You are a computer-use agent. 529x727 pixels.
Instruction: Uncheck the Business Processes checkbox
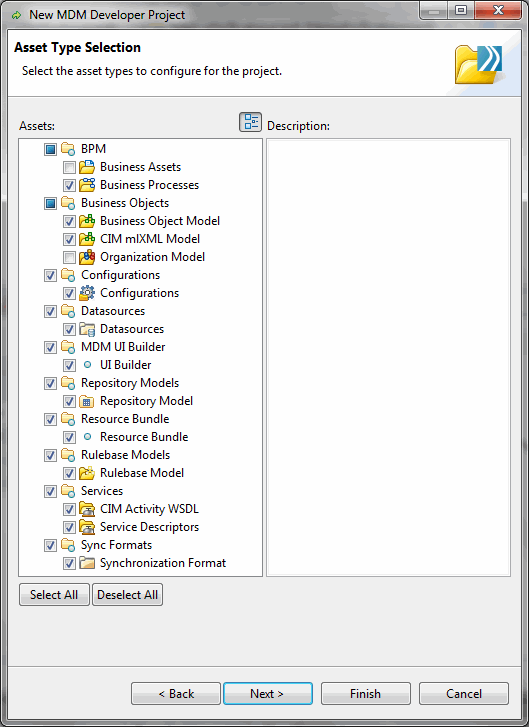(70, 185)
